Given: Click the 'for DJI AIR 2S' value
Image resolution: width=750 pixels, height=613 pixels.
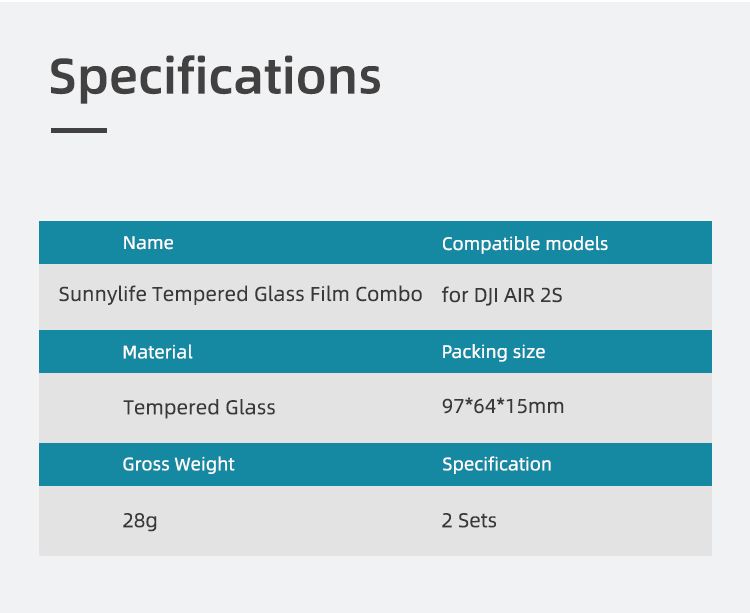Looking at the screenshot, I should click(502, 295).
